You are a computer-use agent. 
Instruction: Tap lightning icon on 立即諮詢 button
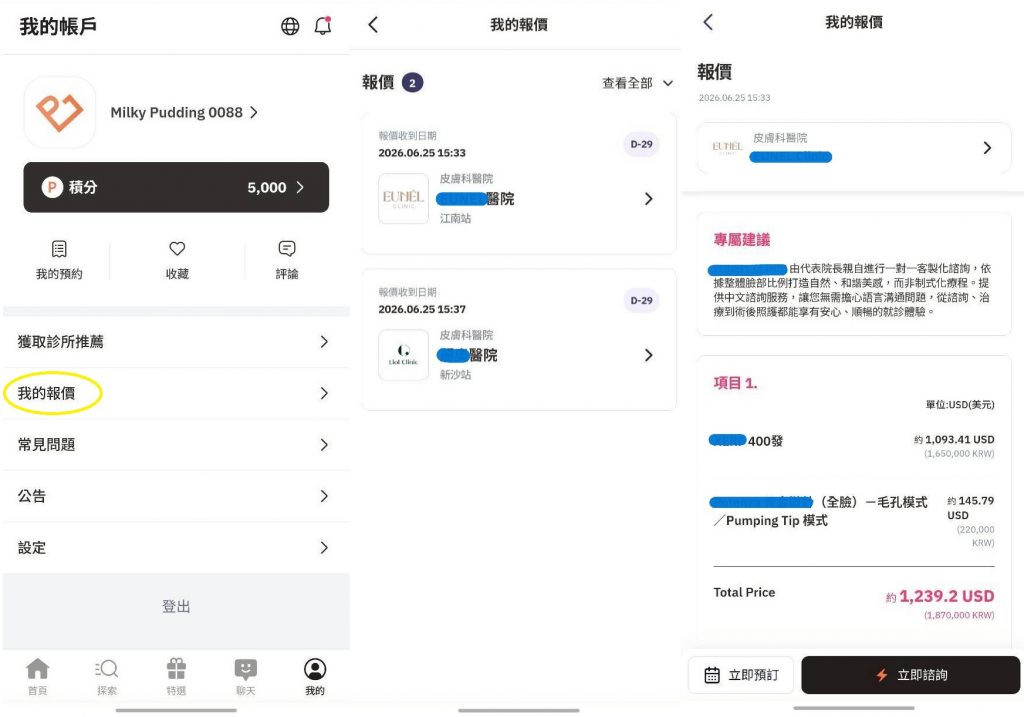882,675
